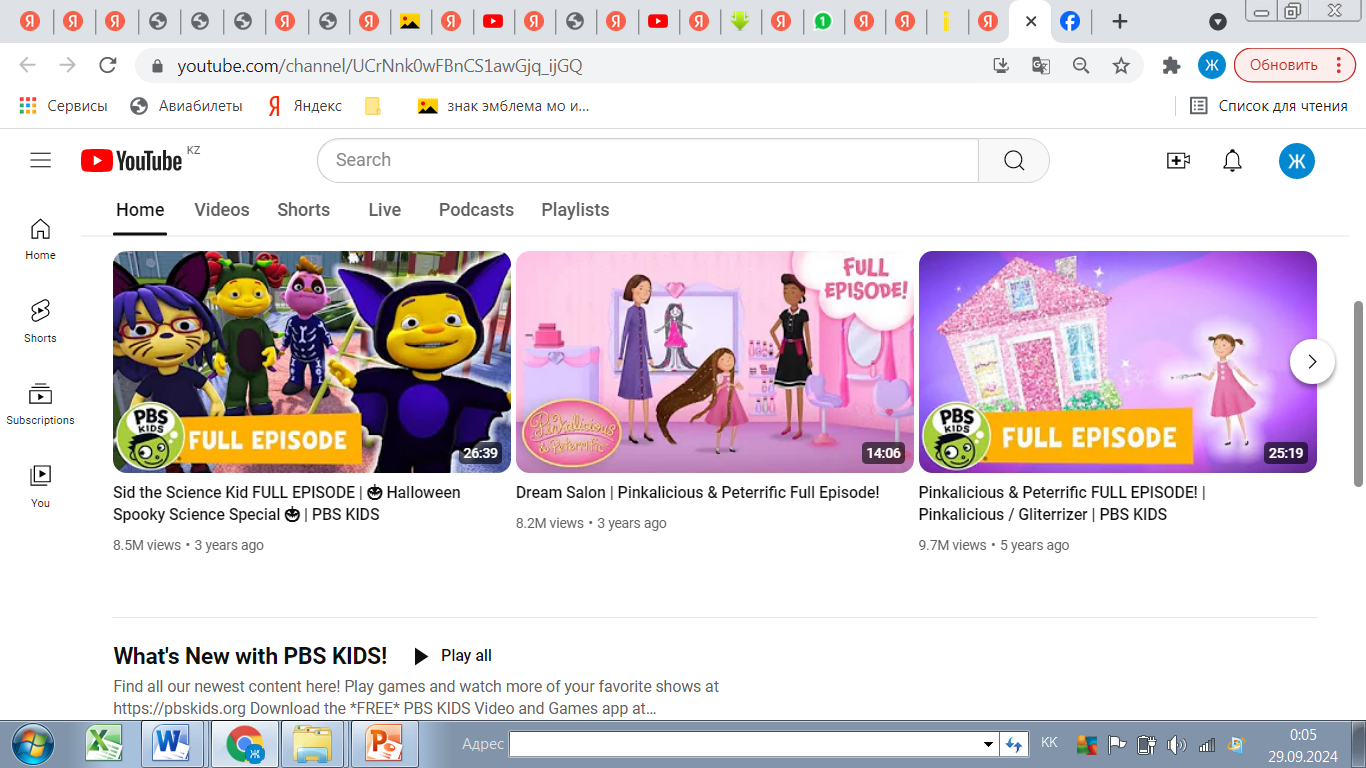Open the Create video camera icon
This screenshot has height=768, width=1366.
pyautogui.click(x=1178, y=160)
